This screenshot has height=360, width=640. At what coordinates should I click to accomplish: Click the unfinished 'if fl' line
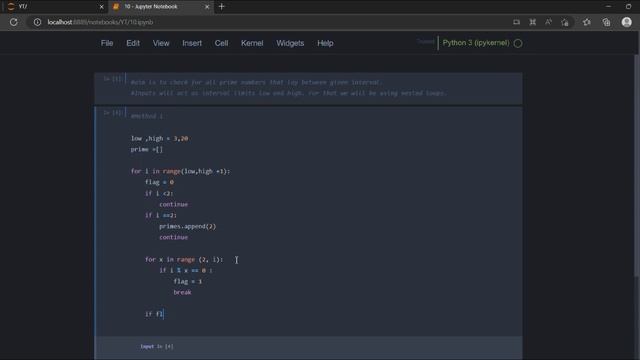tap(154, 314)
